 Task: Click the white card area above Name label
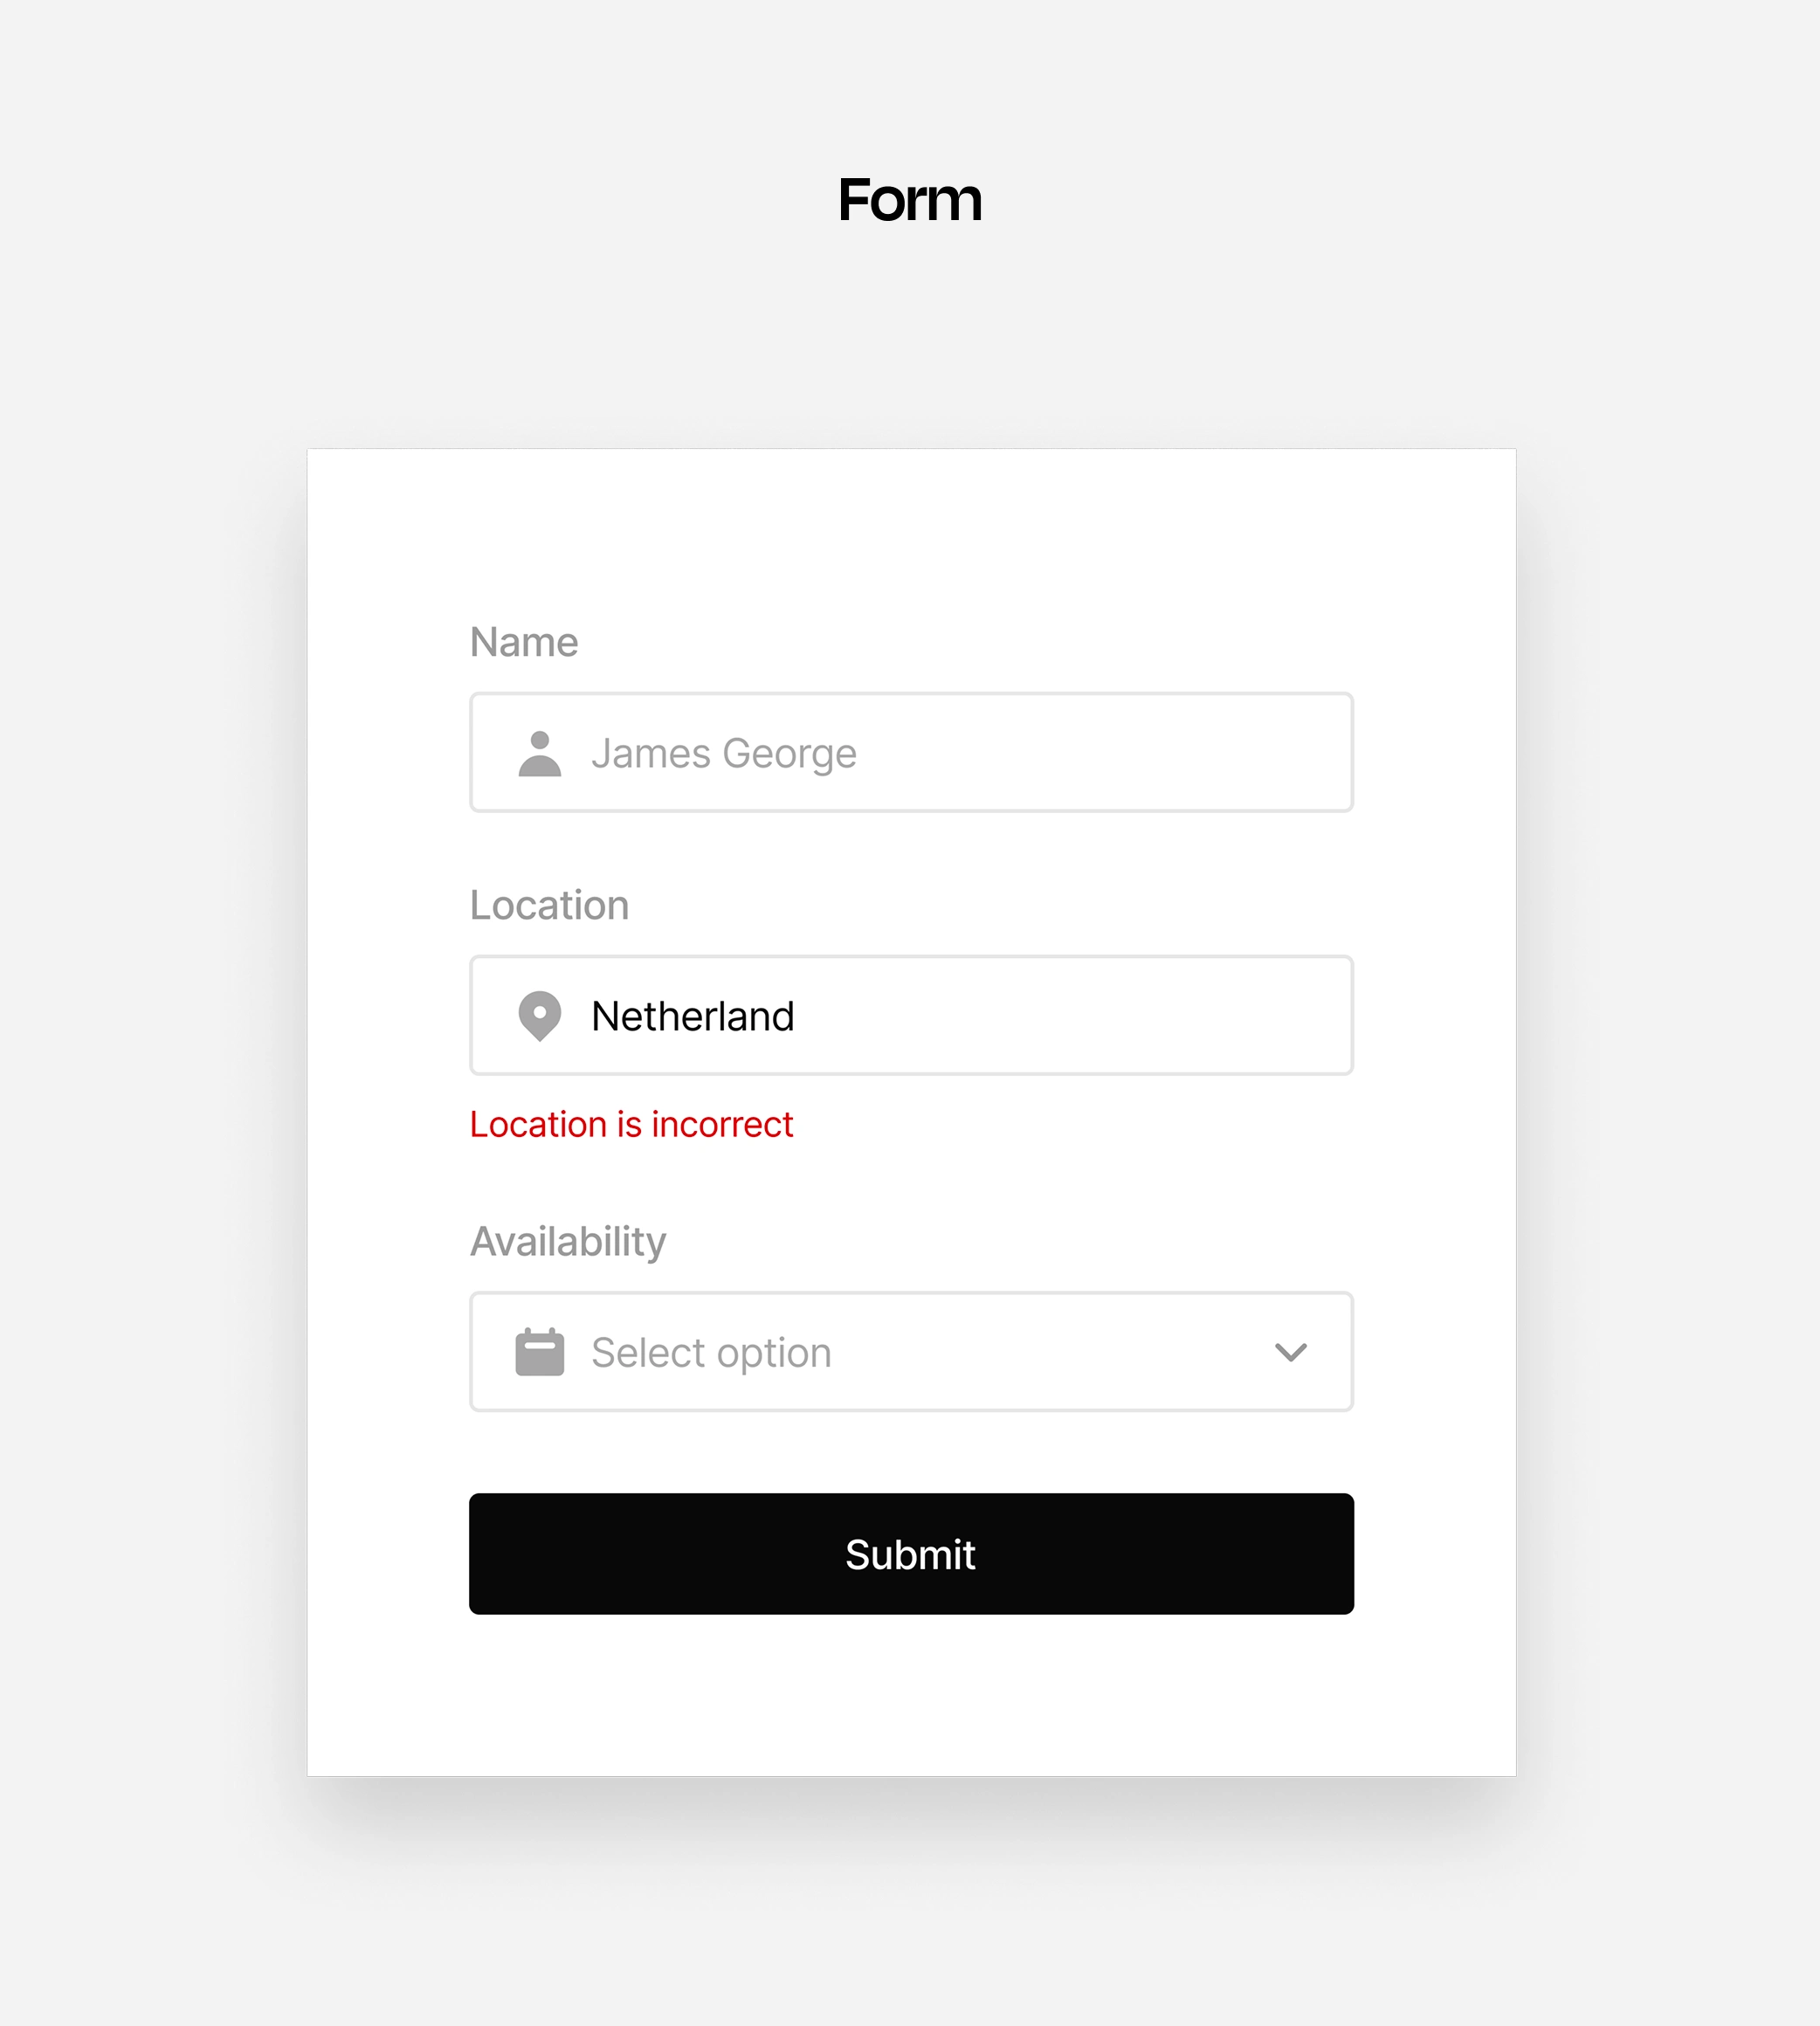click(x=910, y=530)
